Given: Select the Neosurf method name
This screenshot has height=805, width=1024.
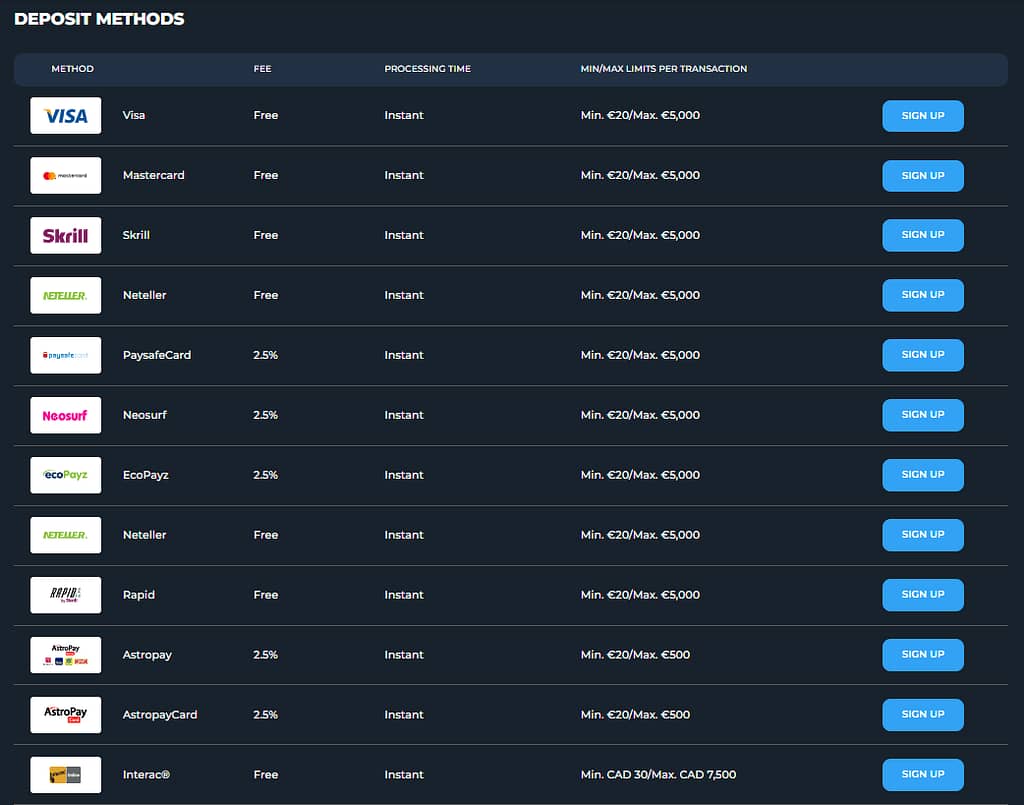Looking at the screenshot, I should (x=144, y=415).
